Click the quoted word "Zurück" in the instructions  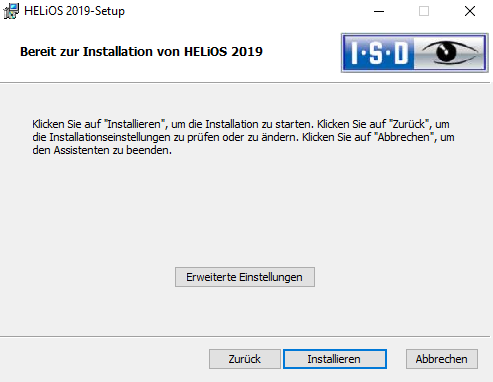pos(411,124)
